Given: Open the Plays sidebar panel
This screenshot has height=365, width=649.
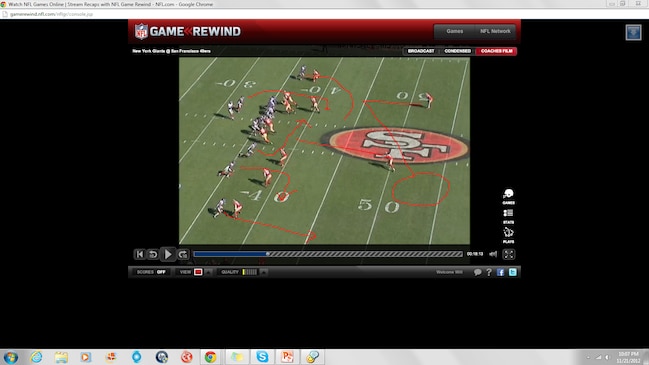Looking at the screenshot, I should point(508,235).
